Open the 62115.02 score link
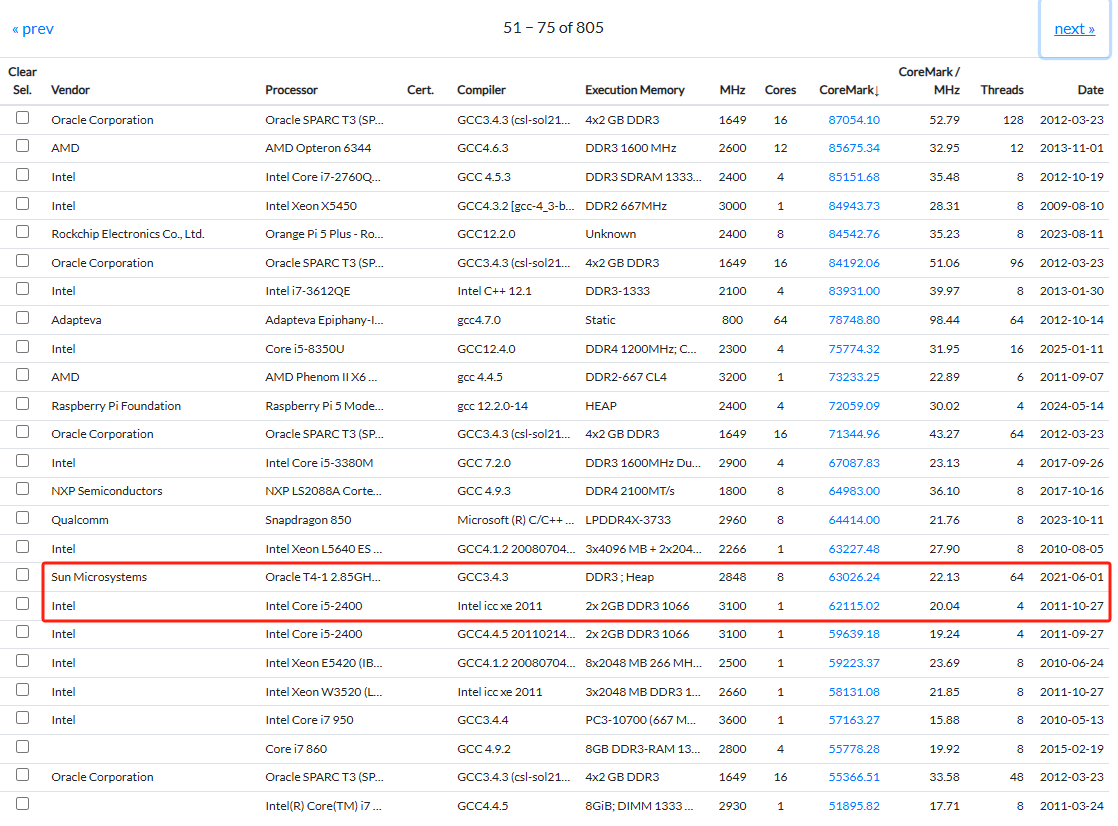The image size is (1118, 826). (853, 606)
